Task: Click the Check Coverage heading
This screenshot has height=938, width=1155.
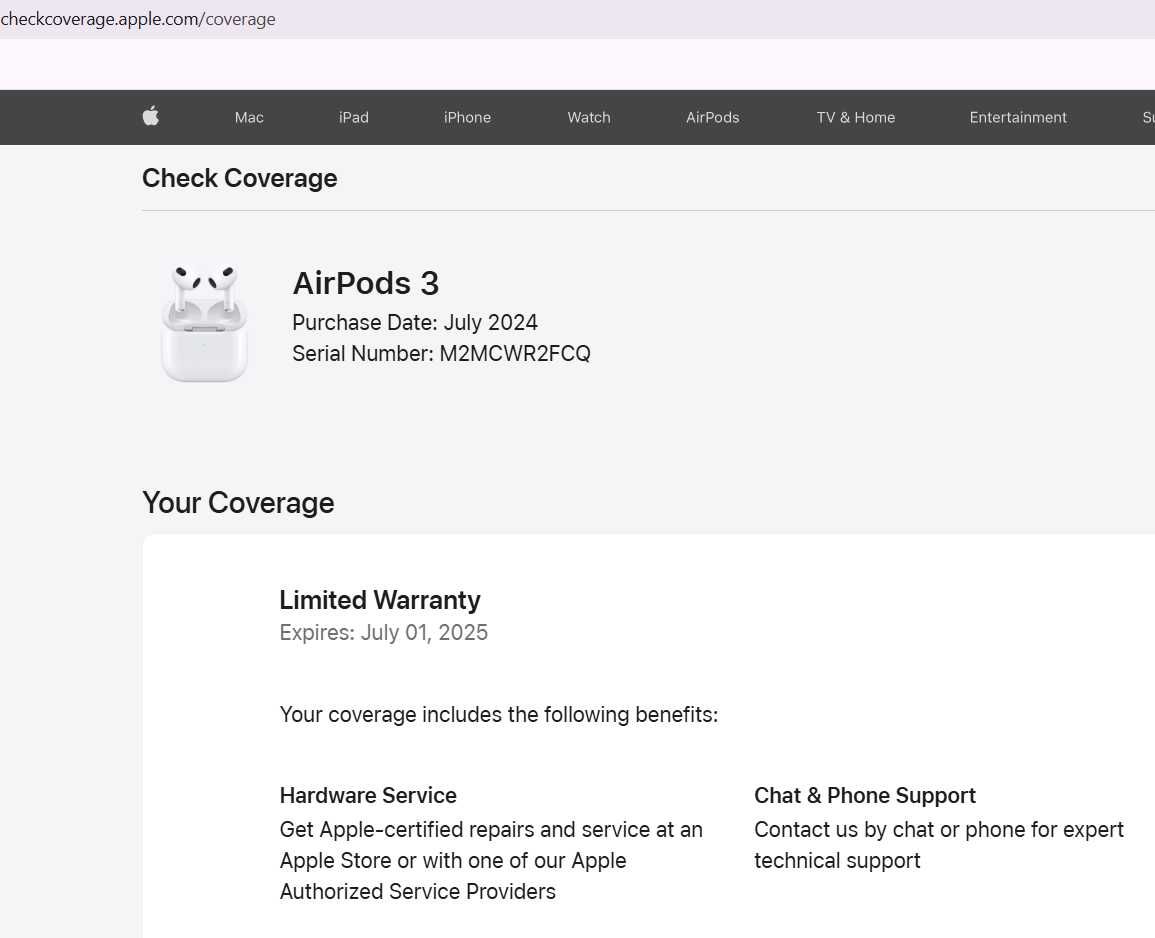Action: click(x=239, y=178)
